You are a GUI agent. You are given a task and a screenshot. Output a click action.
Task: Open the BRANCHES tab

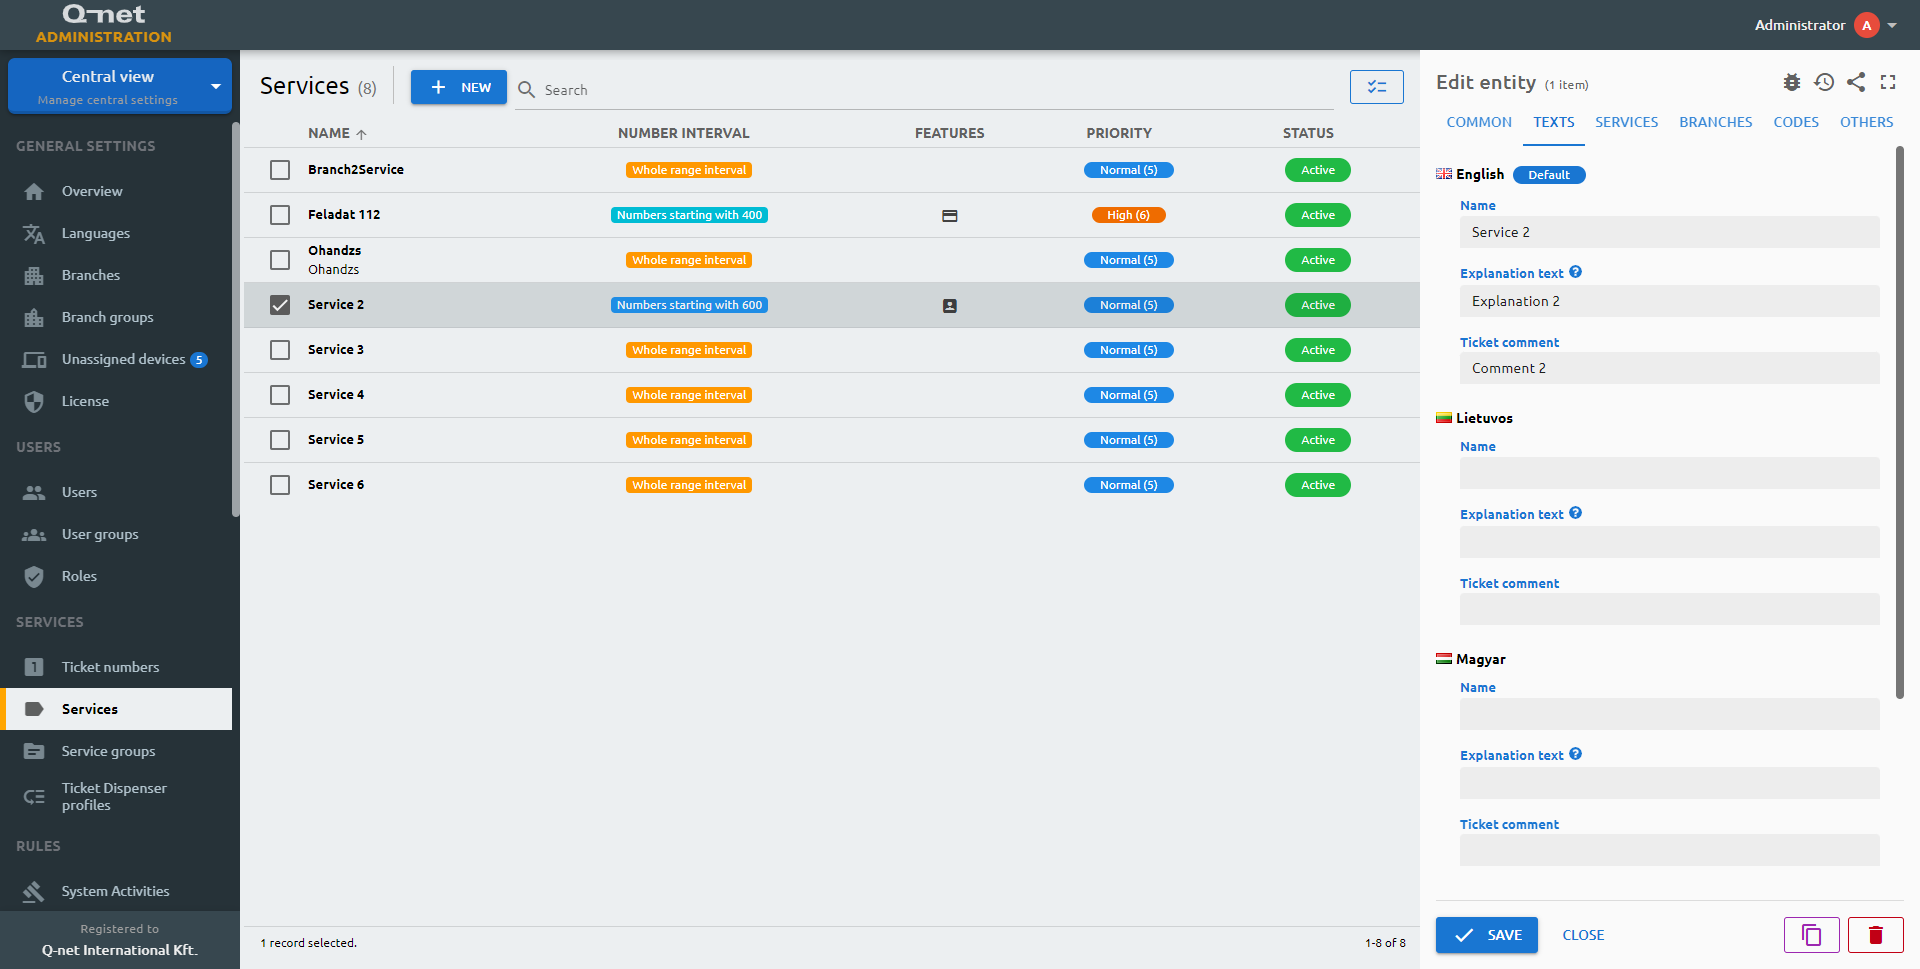[x=1716, y=122]
